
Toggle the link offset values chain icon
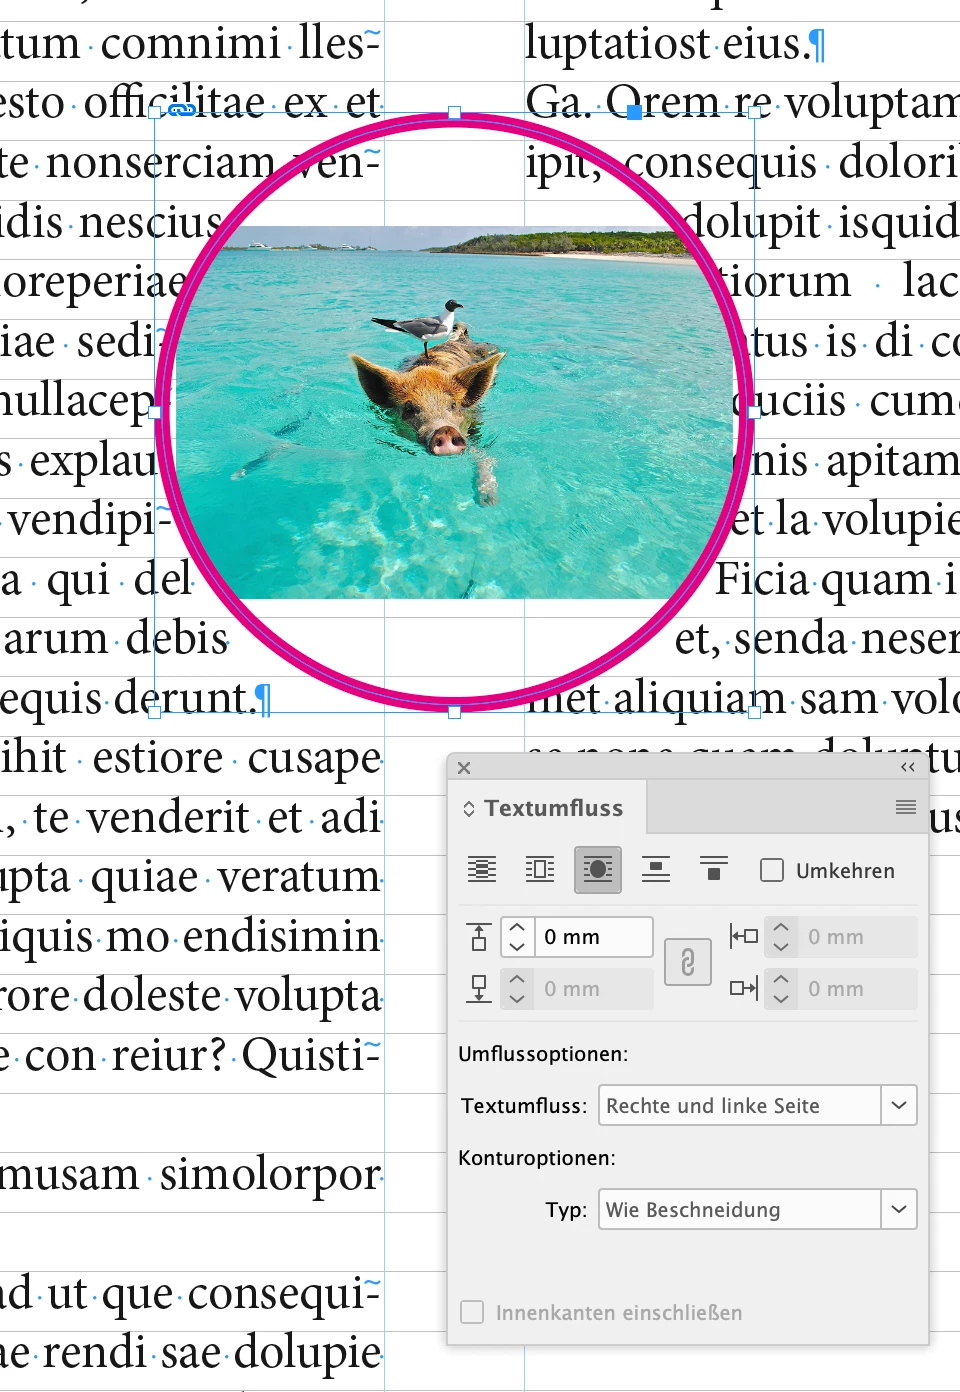(x=688, y=962)
